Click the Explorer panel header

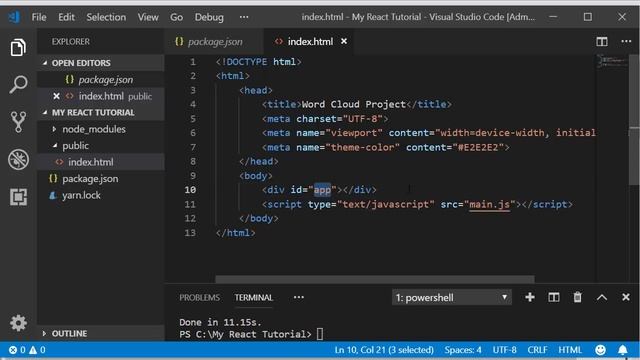pyautogui.click(x=70, y=42)
